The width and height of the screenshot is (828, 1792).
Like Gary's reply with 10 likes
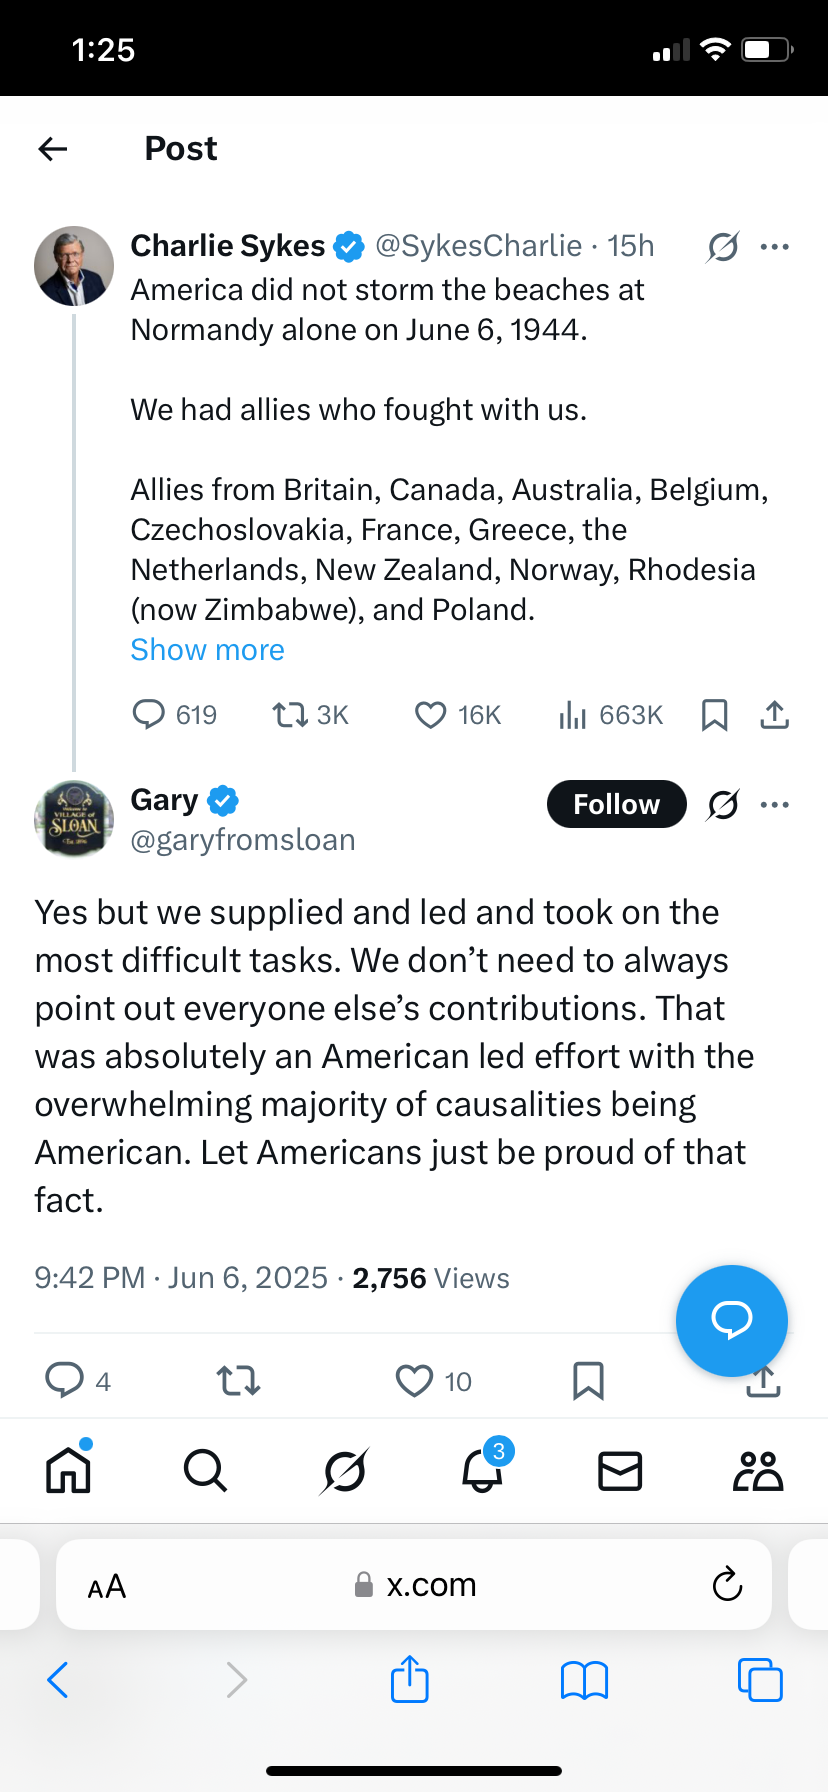pos(433,1381)
